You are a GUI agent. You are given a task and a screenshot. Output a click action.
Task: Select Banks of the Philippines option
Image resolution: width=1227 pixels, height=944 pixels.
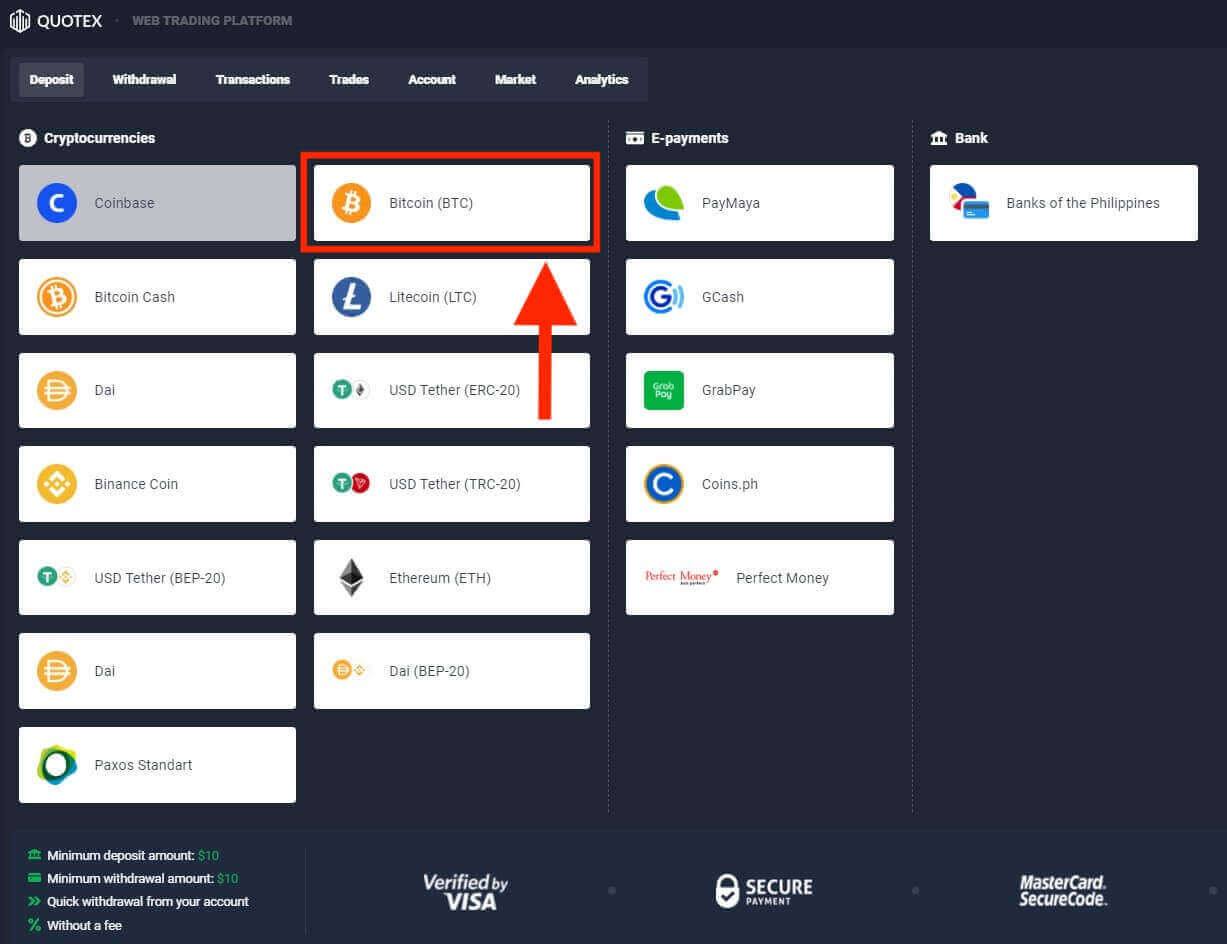pyautogui.click(x=1063, y=203)
